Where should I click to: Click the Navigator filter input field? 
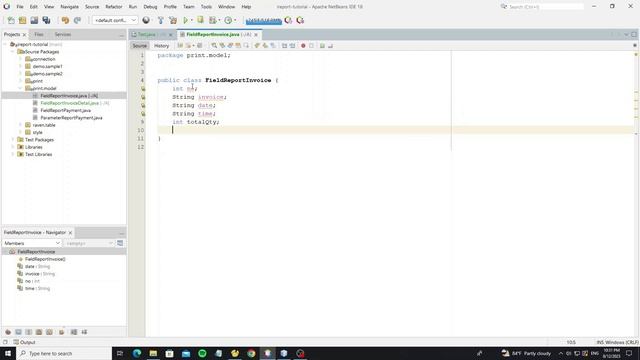point(88,243)
